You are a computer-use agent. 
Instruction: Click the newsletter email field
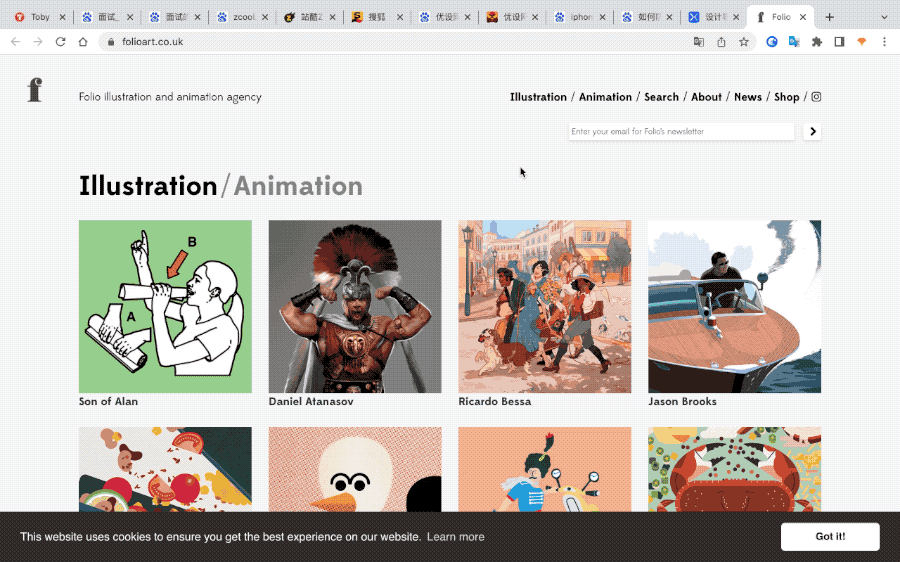[681, 131]
